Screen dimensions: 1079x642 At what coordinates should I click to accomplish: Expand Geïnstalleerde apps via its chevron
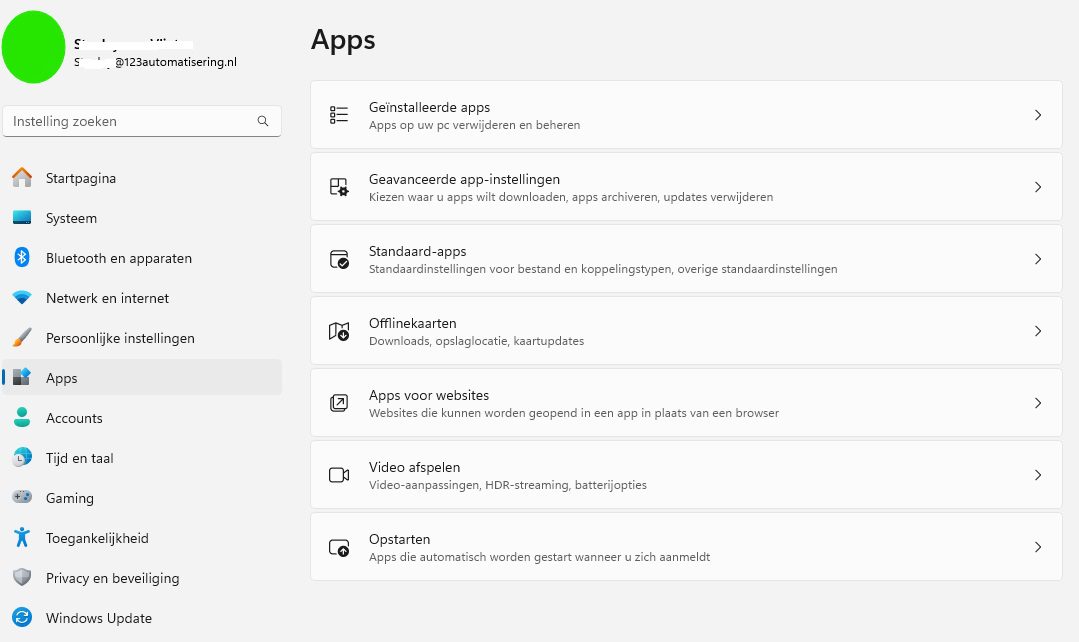pyautogui.click(x=1037, y=114)
